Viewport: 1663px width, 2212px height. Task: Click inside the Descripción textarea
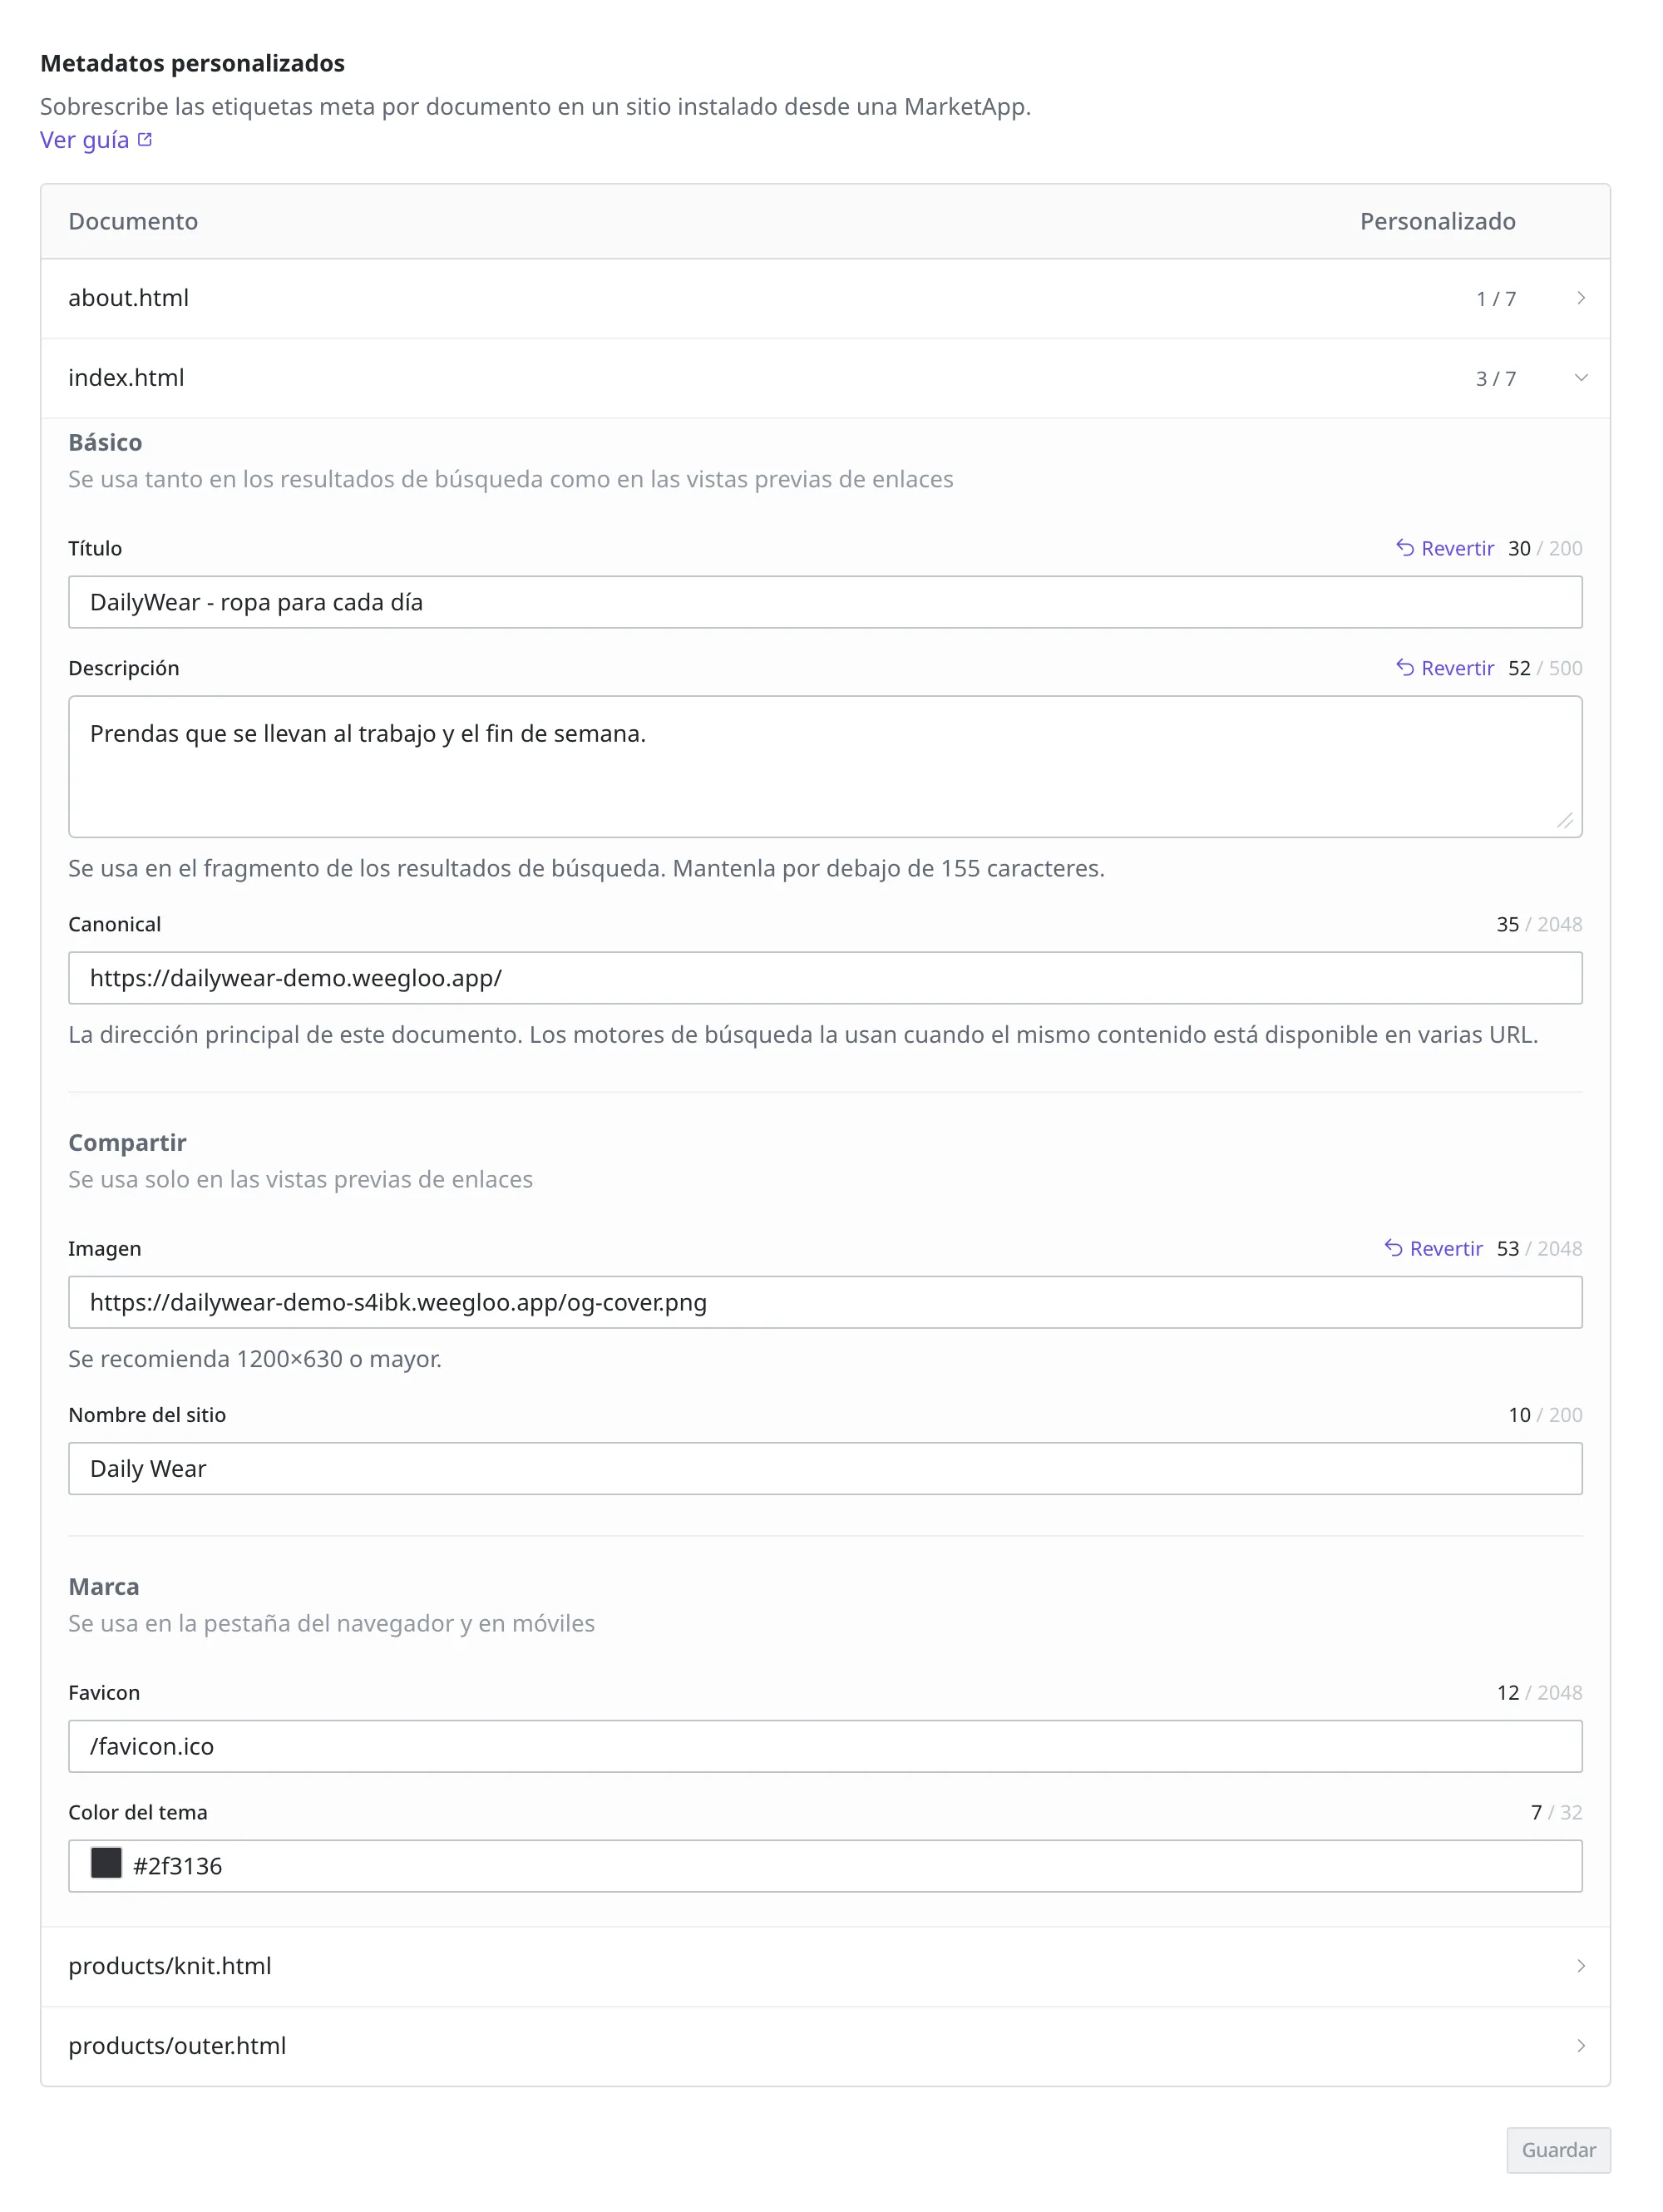(x=825, y=767)
